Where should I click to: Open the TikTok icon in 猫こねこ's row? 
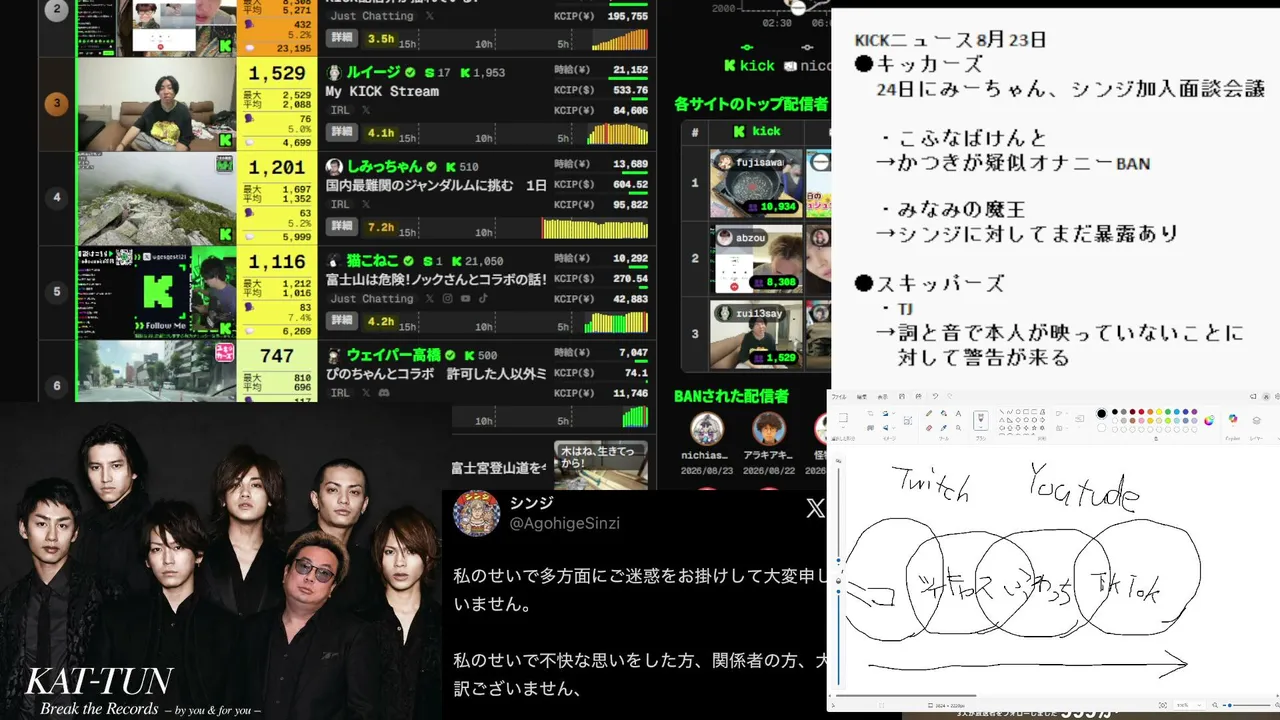coord(482,298)
